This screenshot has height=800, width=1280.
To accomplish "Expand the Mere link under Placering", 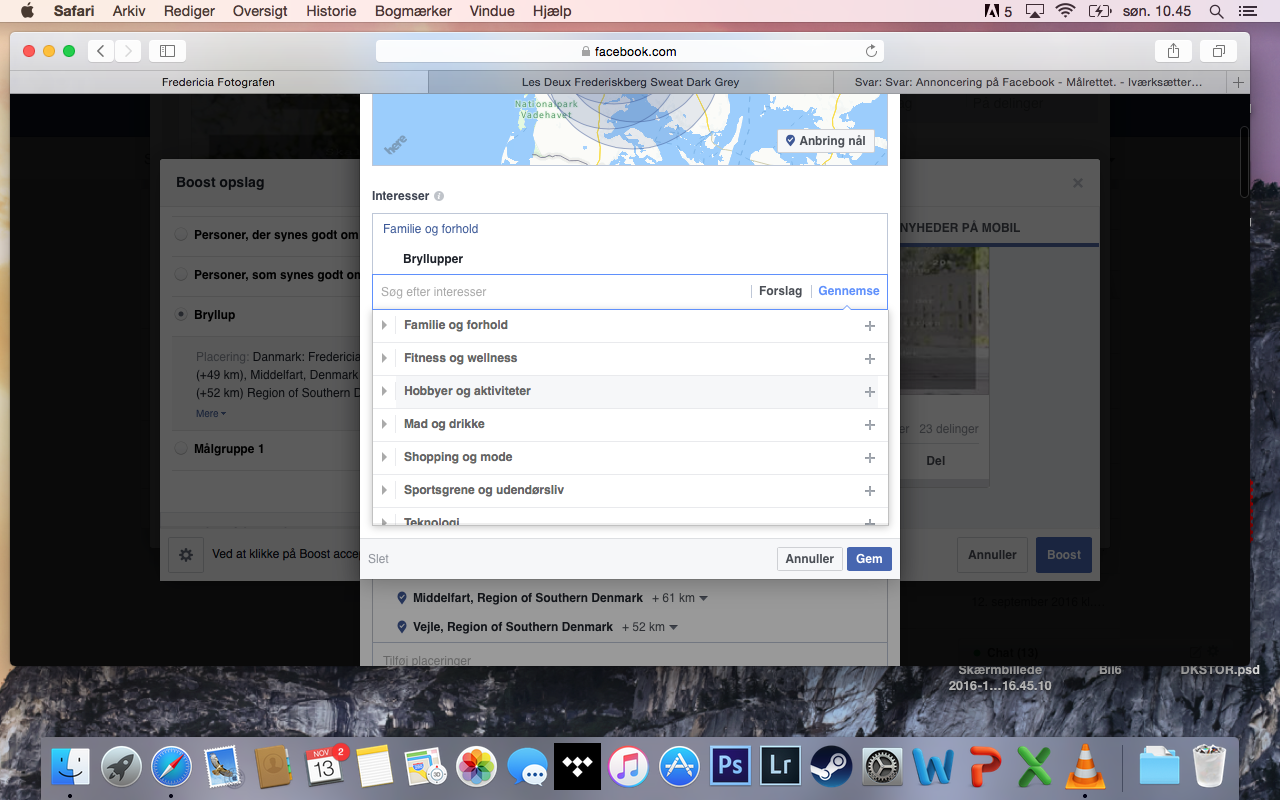I will coord(211,413).
